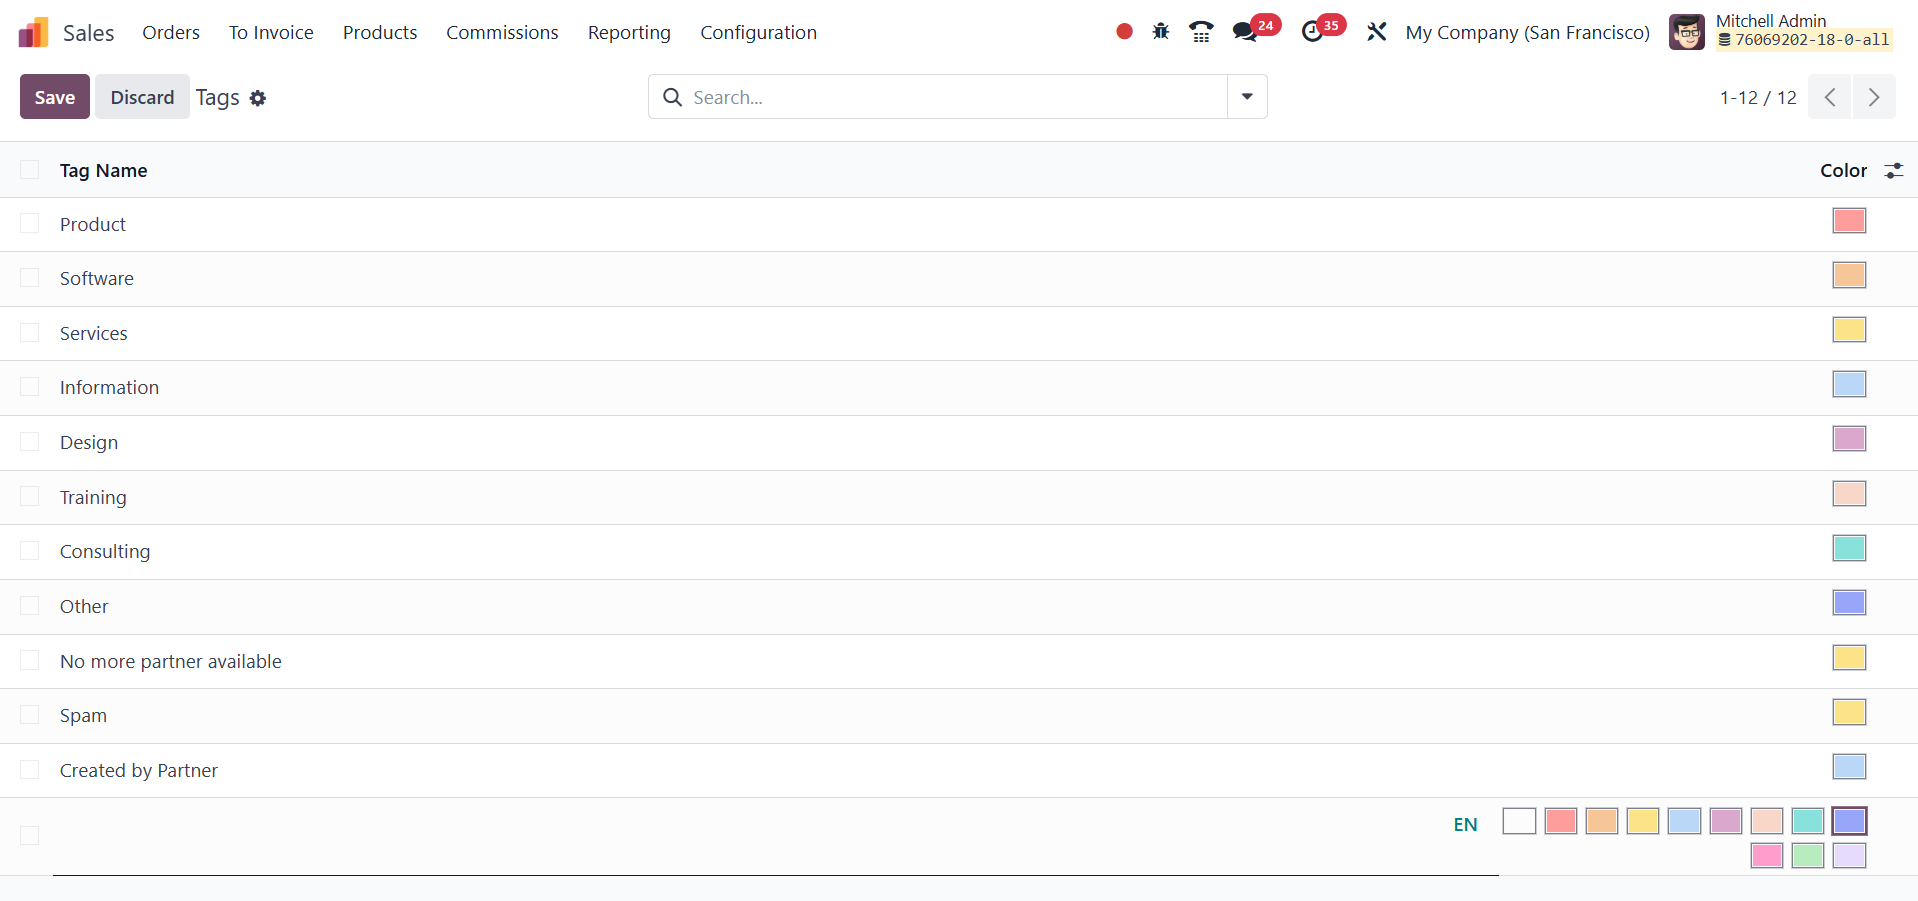Choose the teal swatch in the new-row palette
The height and width of the screenshot is (901, 1918).
coord(1808,821)
